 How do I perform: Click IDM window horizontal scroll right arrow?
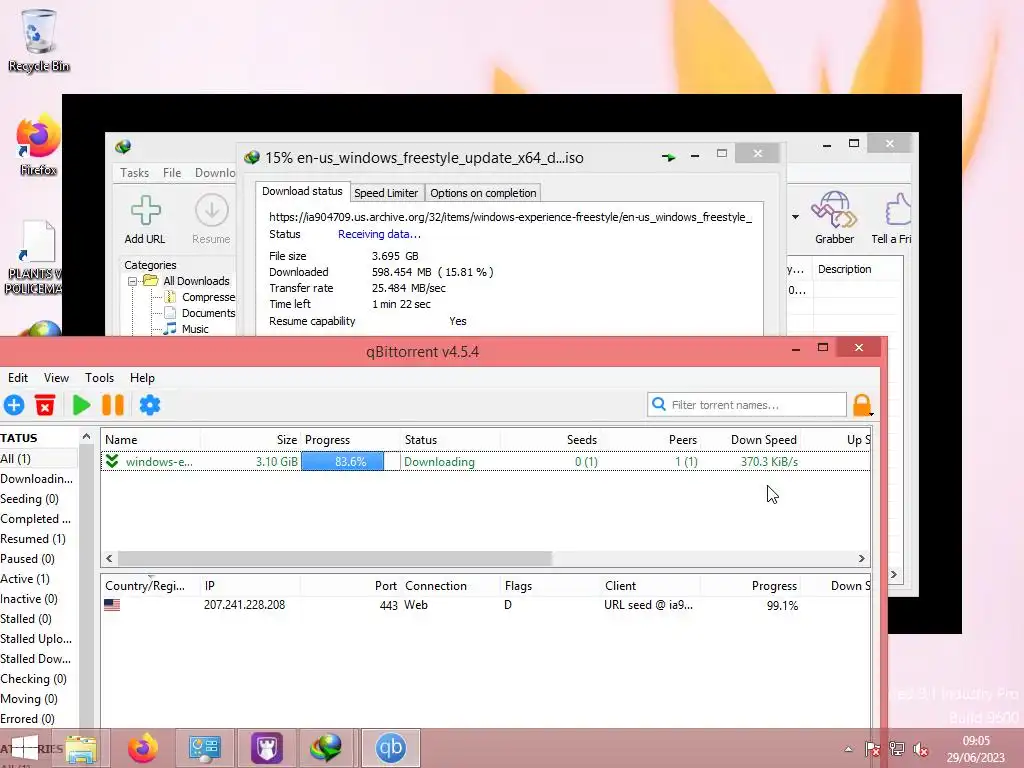tap(893, 575)
